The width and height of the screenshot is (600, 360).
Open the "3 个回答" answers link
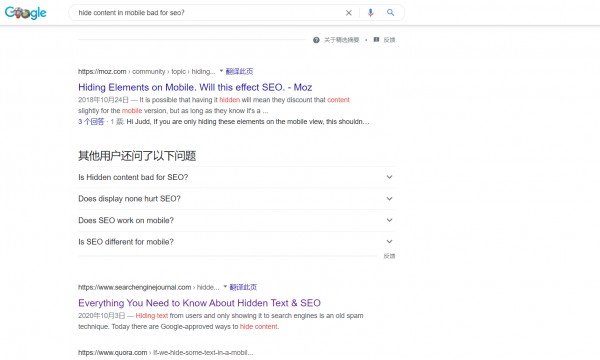(91, 122)
